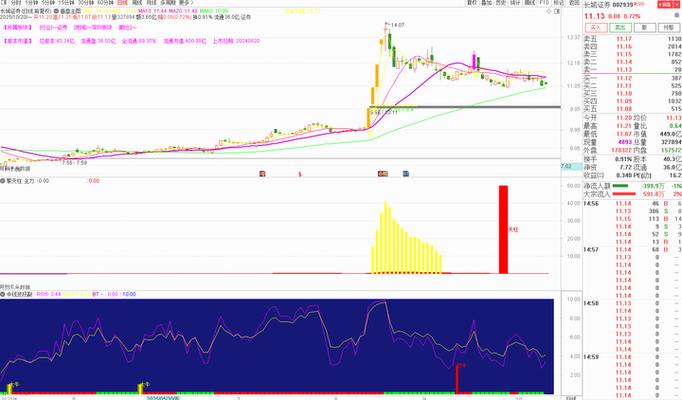Click the first red info marker below the chart
The height and width of the screenshot is (400, 682).
pos(262,173)
